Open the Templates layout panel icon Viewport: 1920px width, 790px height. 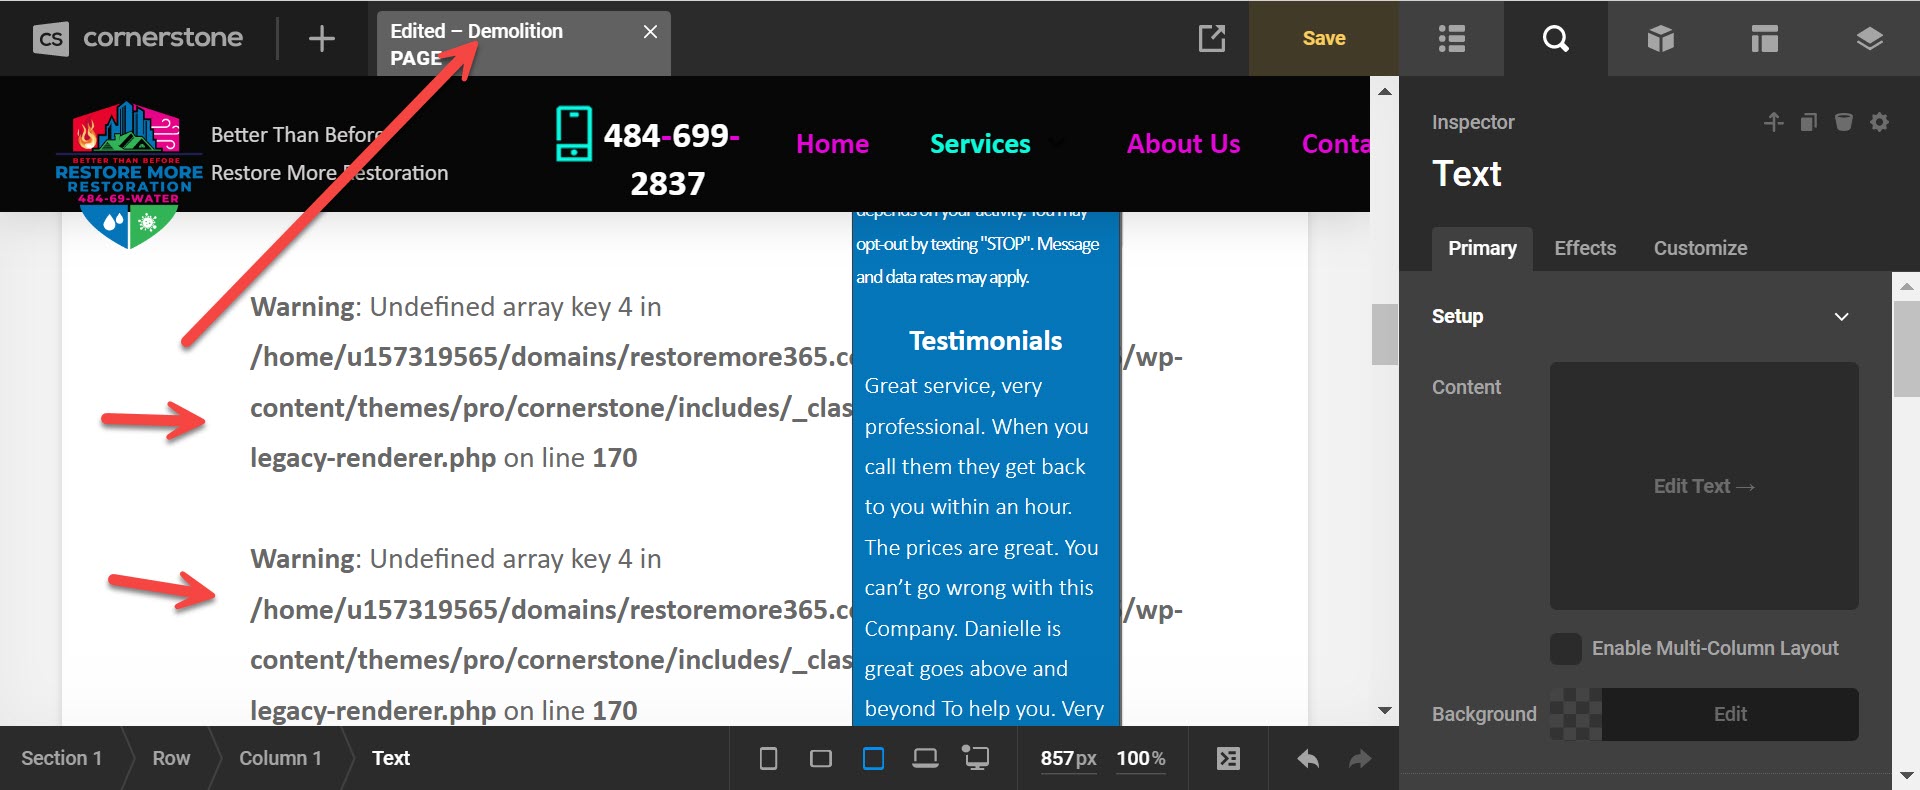coord(1764,39)
